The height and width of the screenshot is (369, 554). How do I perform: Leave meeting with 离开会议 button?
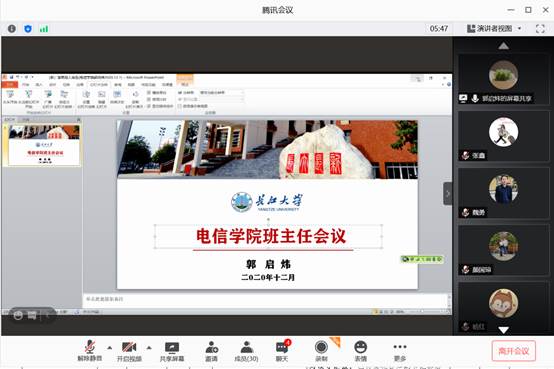[513, 351]
